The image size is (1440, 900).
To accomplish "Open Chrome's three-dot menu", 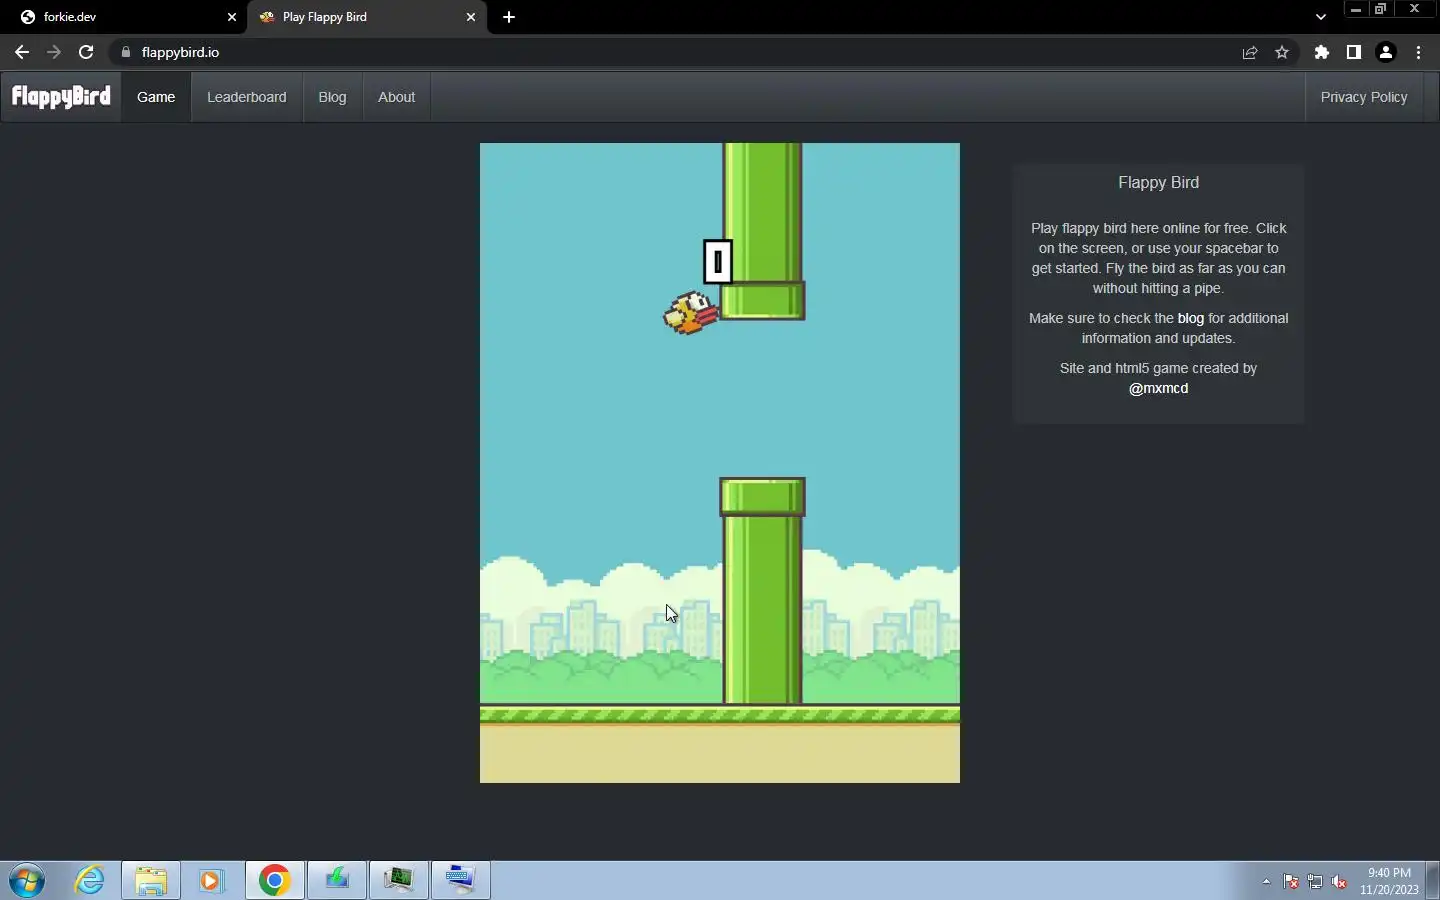I will [1418, 52].
